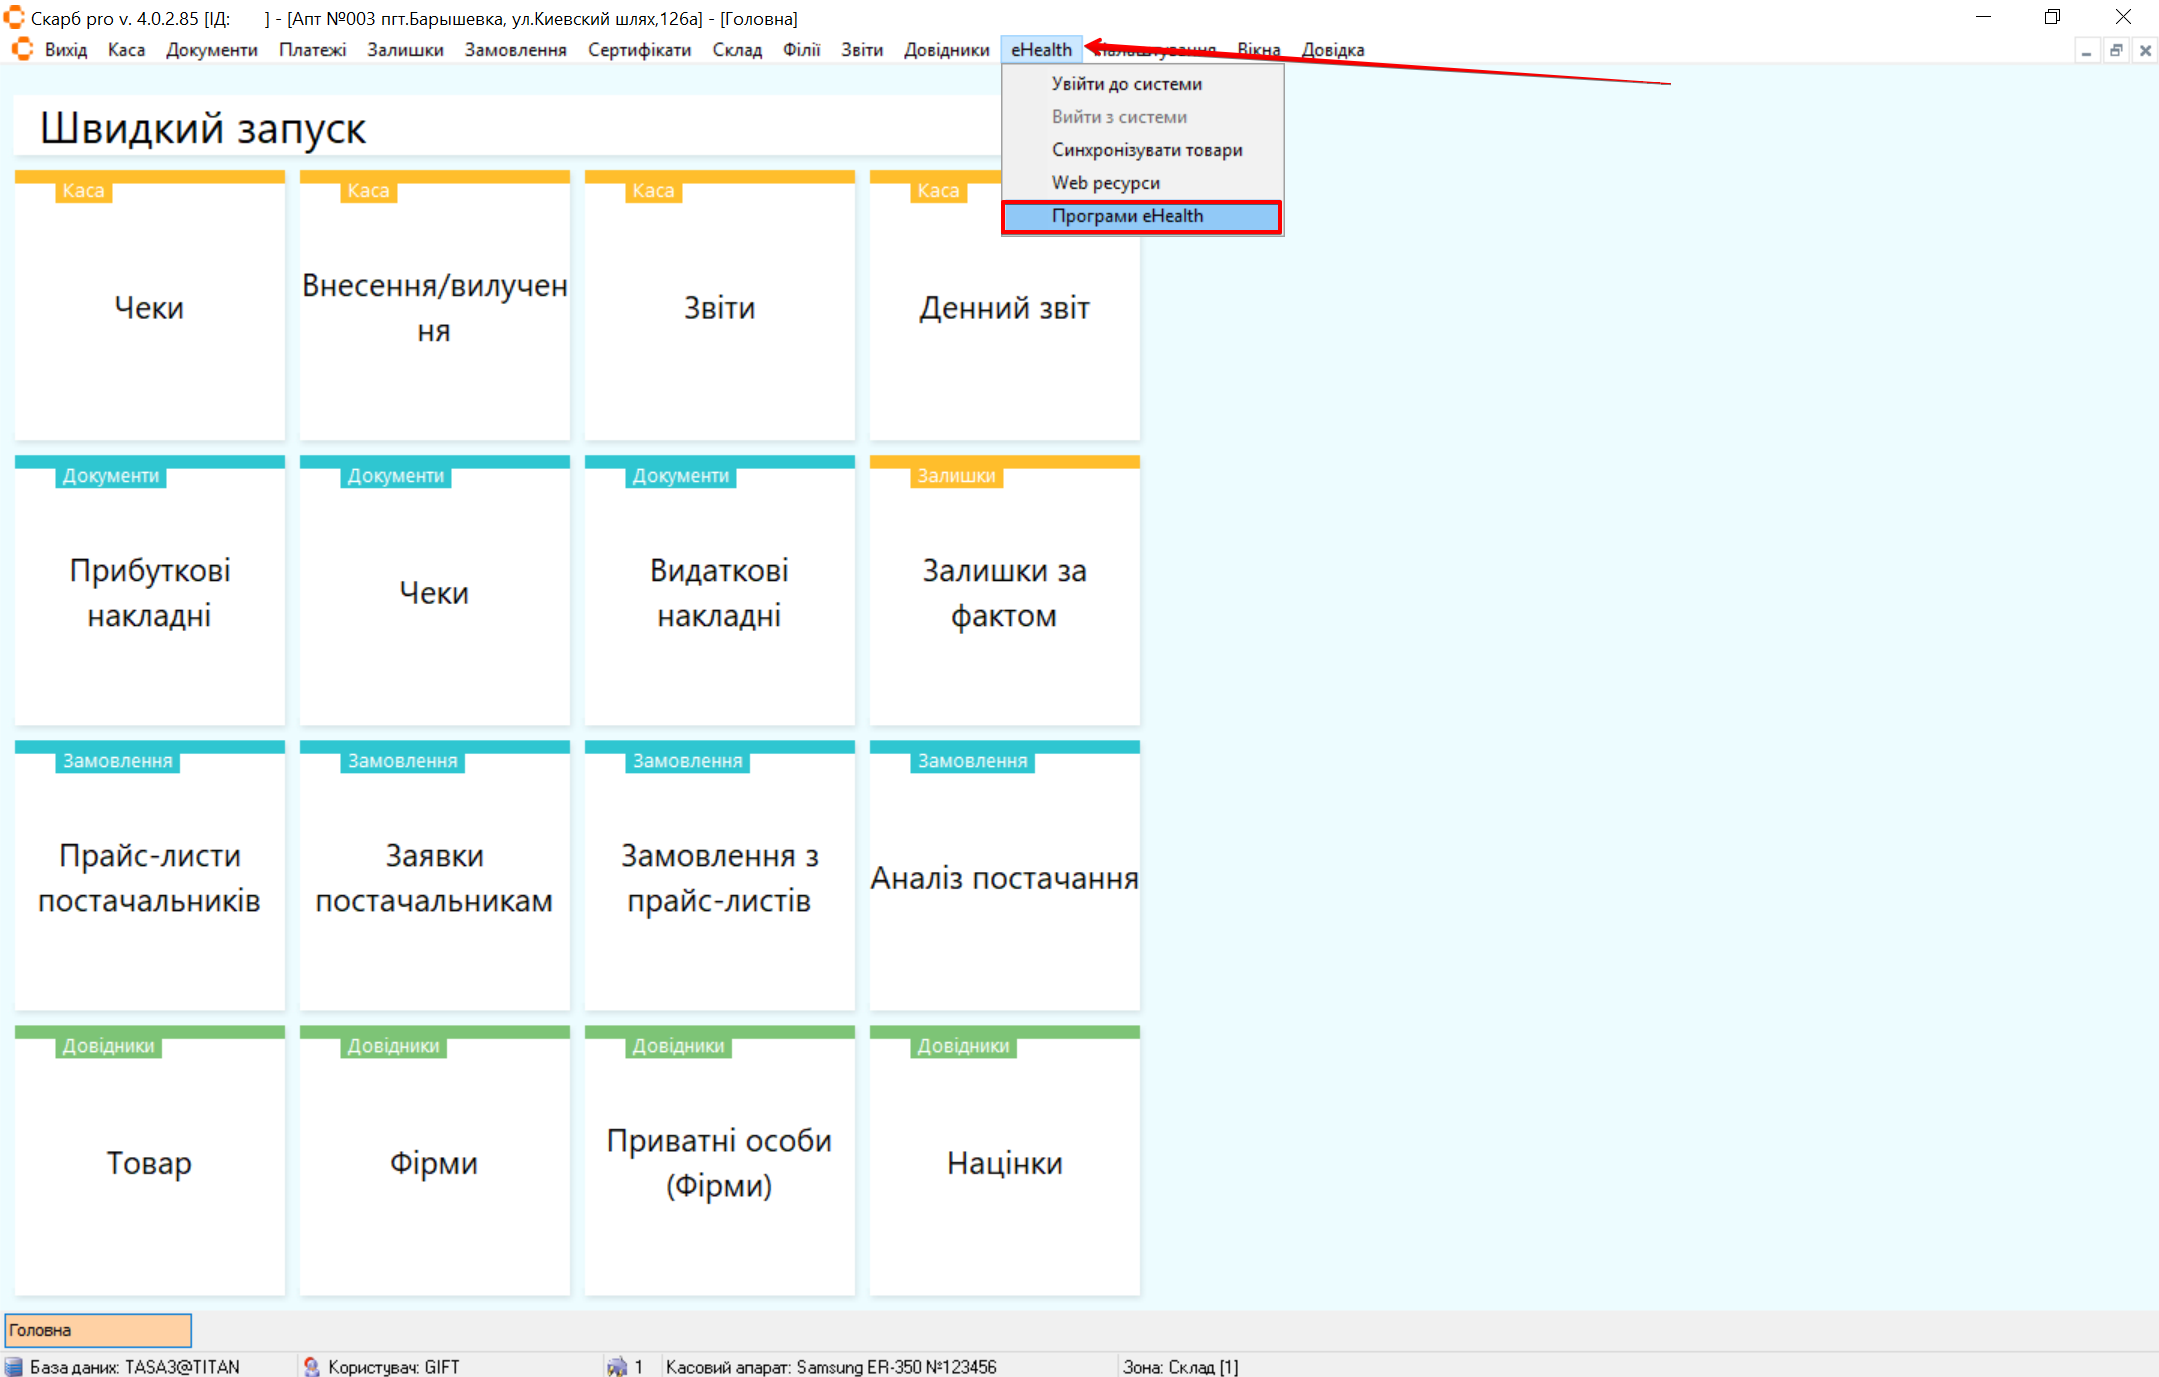This screenshot has height=1377, width=2159.
Task: Expand the Довідники menu
Action: coord(946,50)
